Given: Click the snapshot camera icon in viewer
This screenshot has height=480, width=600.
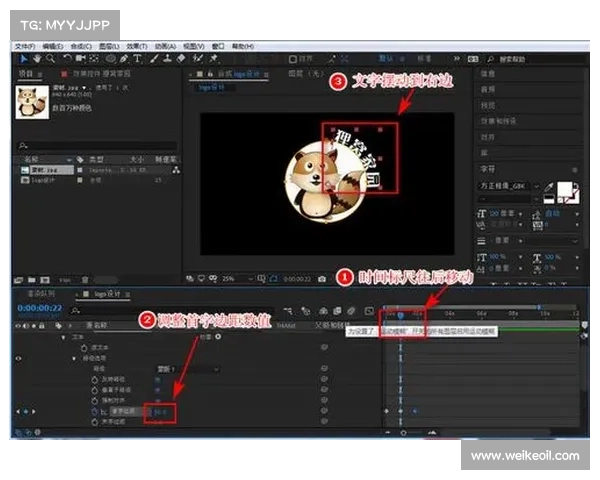Looking at the screenshot, I should coord(322,279).
